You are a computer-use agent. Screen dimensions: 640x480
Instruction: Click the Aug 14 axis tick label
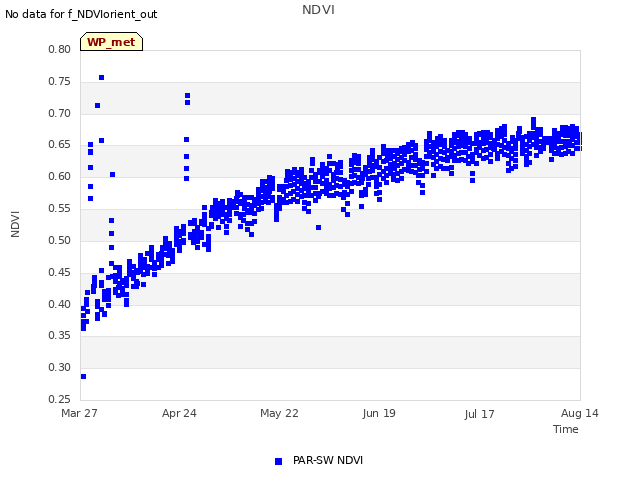click(580, 413)
